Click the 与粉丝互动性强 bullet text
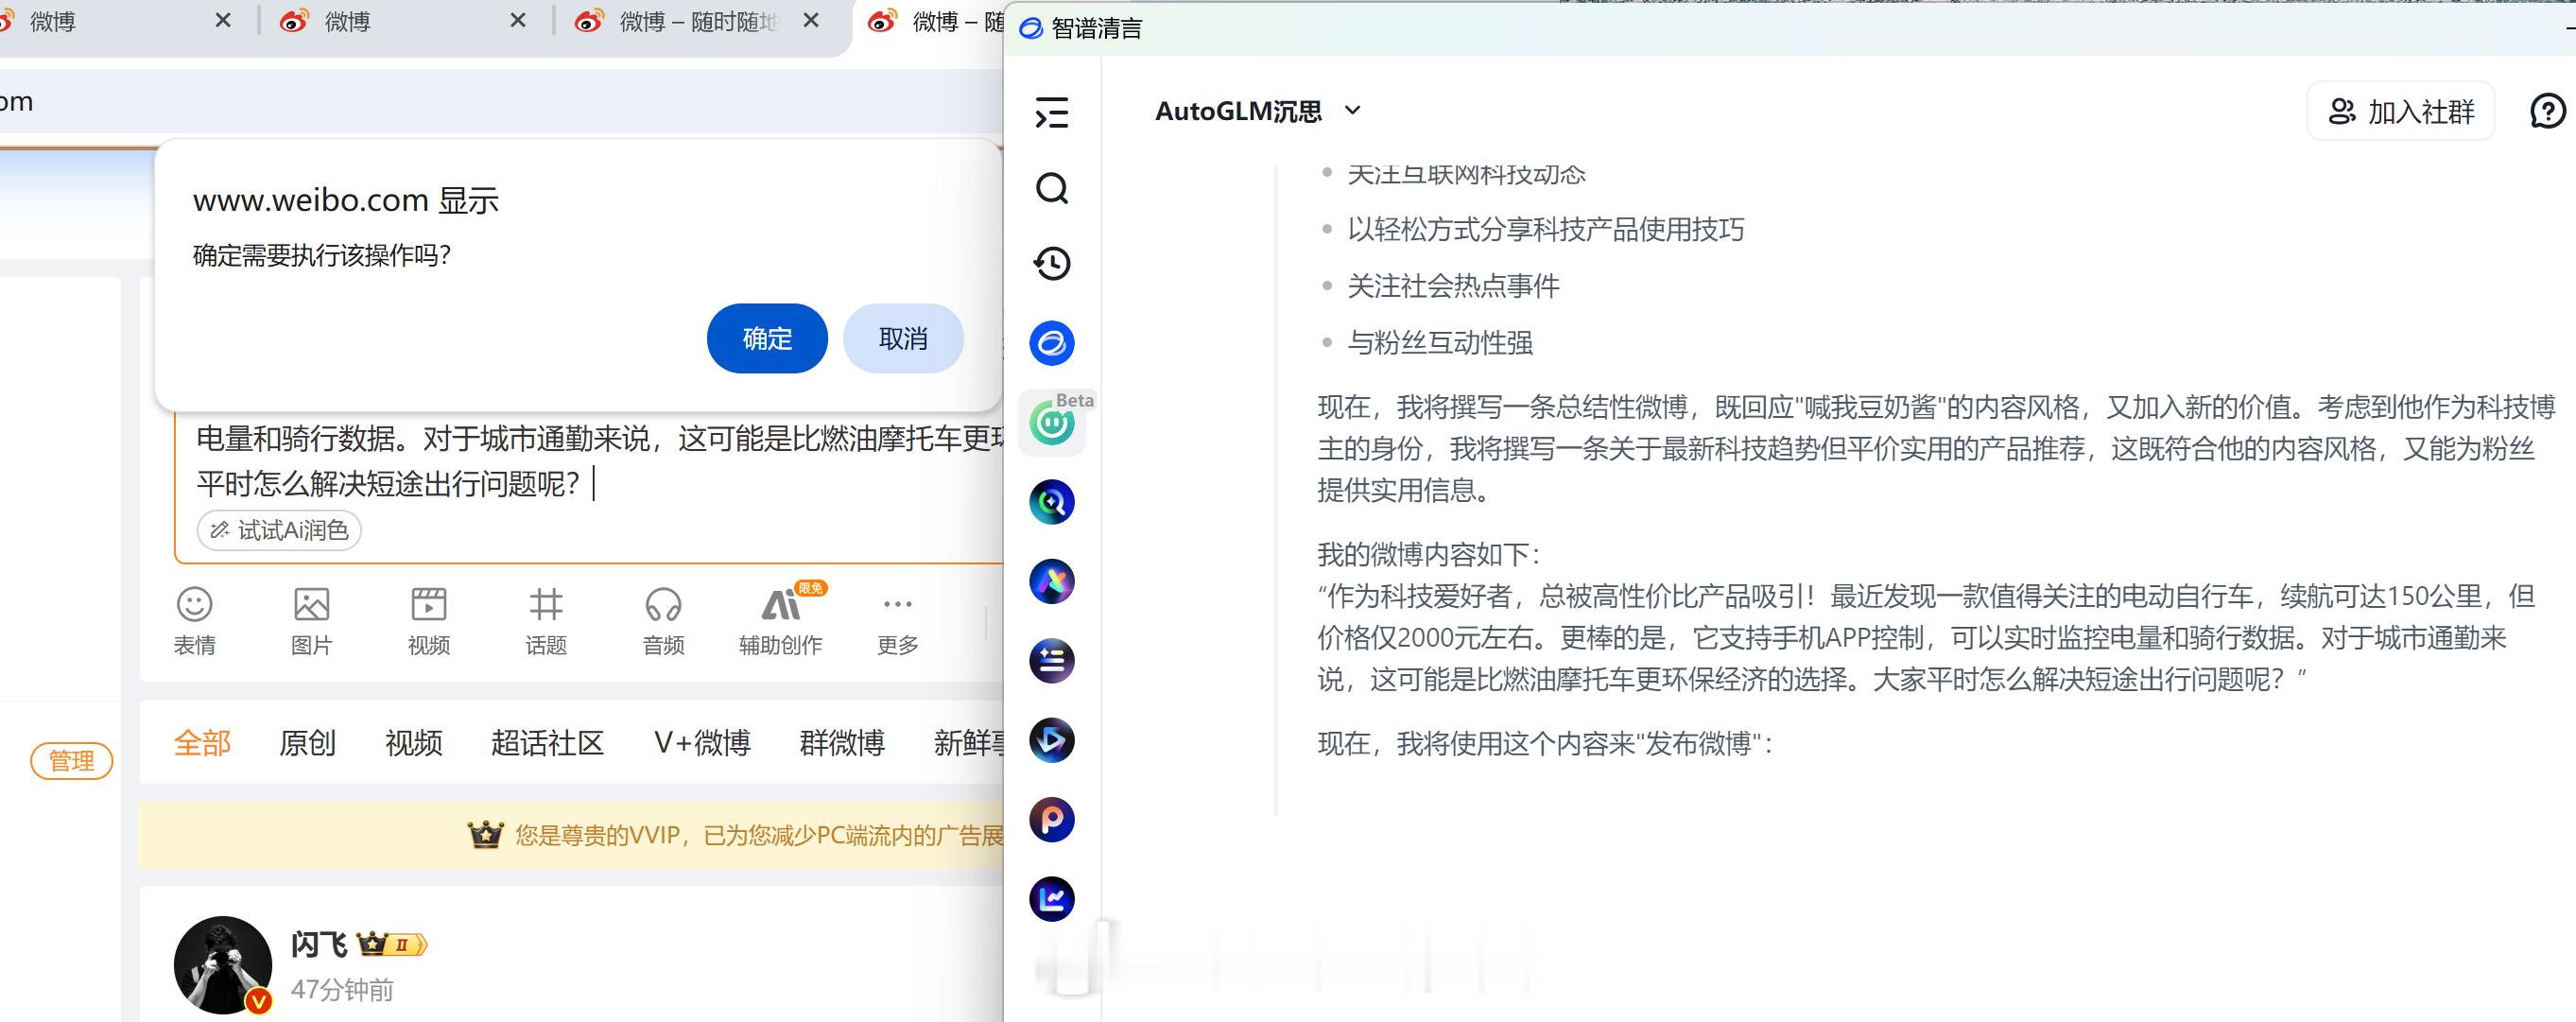 pos(1440,343)
